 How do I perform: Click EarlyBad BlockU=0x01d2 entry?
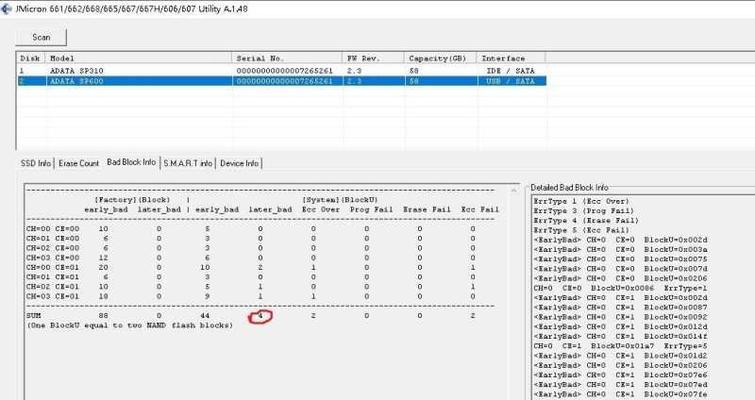(620, 355)
